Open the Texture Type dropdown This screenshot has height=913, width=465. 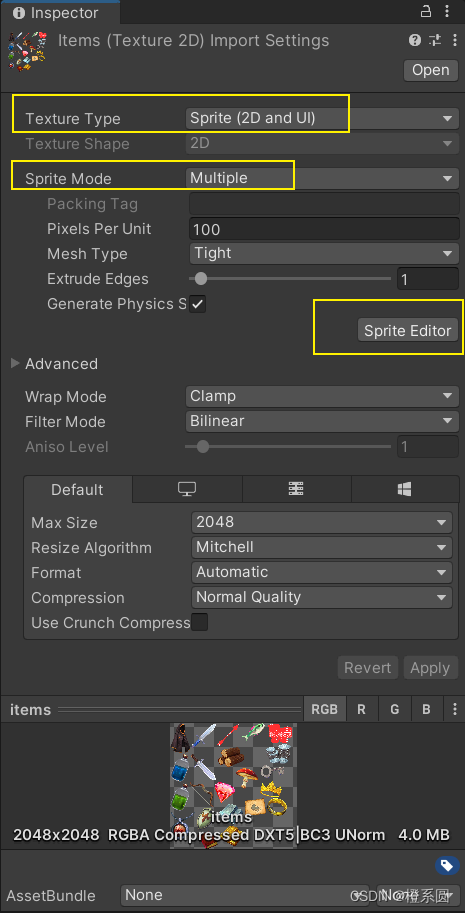(x=322, y=118)
